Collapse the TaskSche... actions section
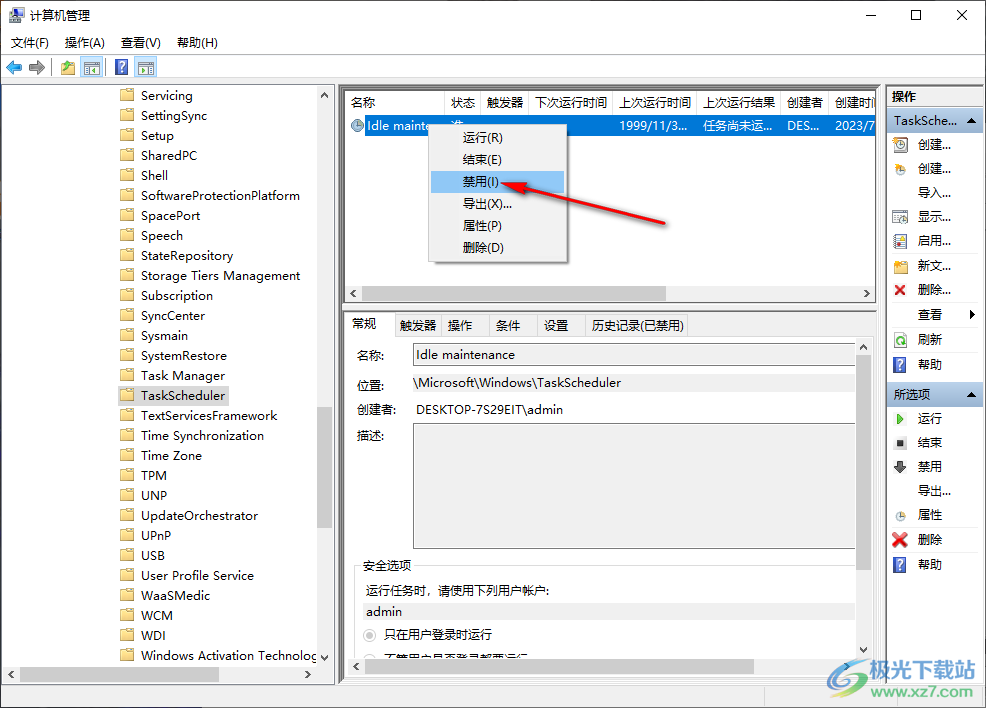 point(972,121)
